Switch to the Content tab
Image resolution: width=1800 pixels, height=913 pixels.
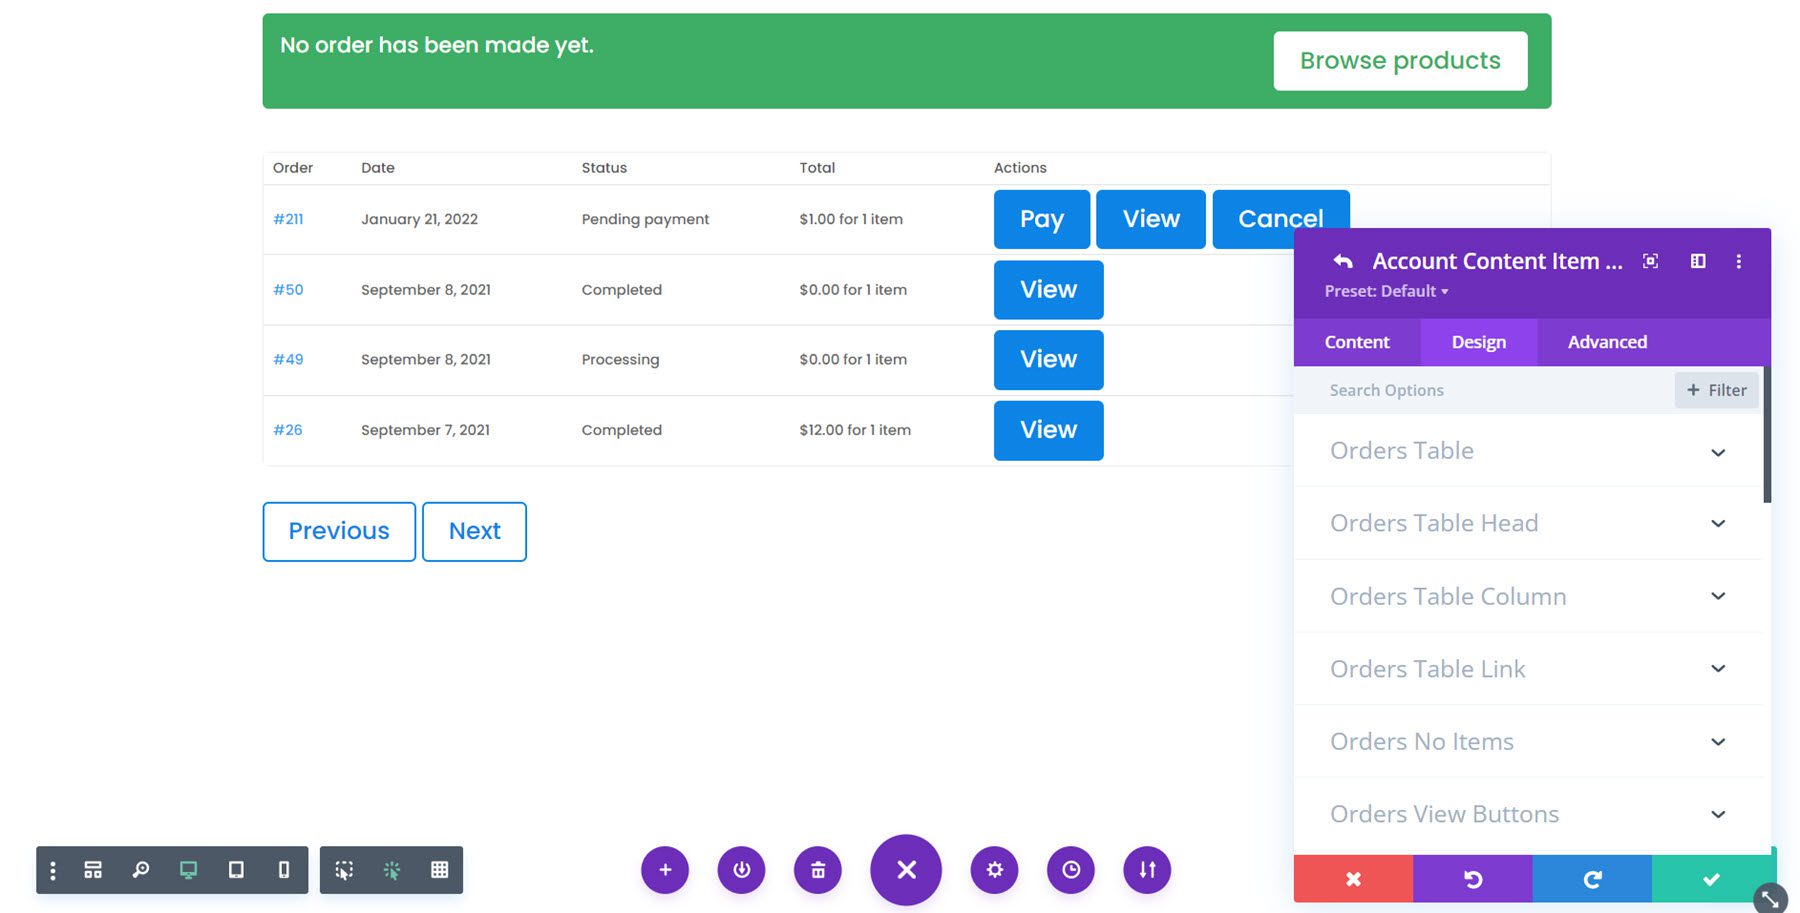click(1356, 342)
